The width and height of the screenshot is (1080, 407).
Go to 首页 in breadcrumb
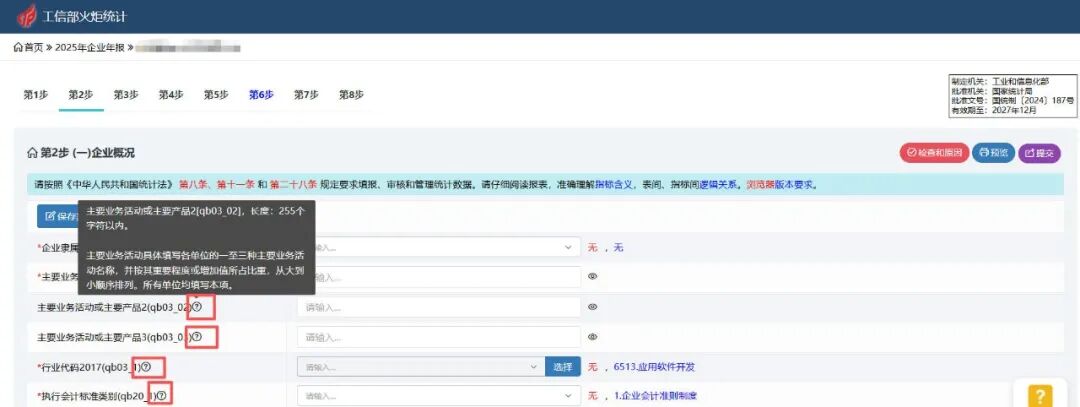pyautogui.click(x=28, y=48)
